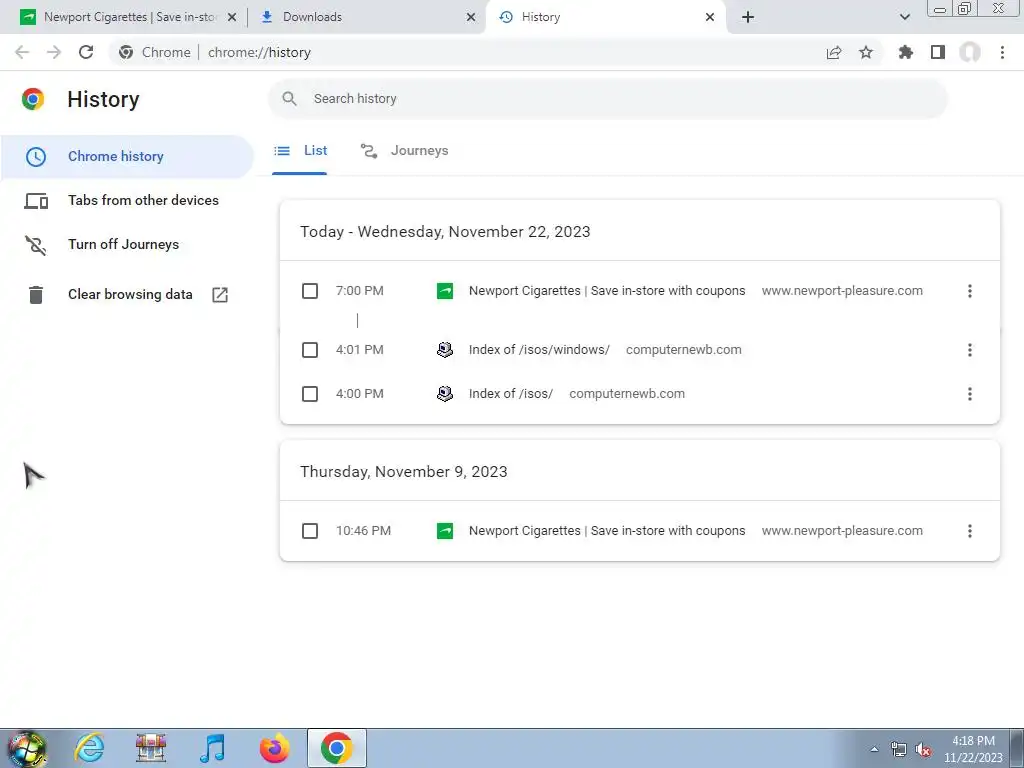
Task: Show hidden tray icons arrow
Action: click(874, 750)
